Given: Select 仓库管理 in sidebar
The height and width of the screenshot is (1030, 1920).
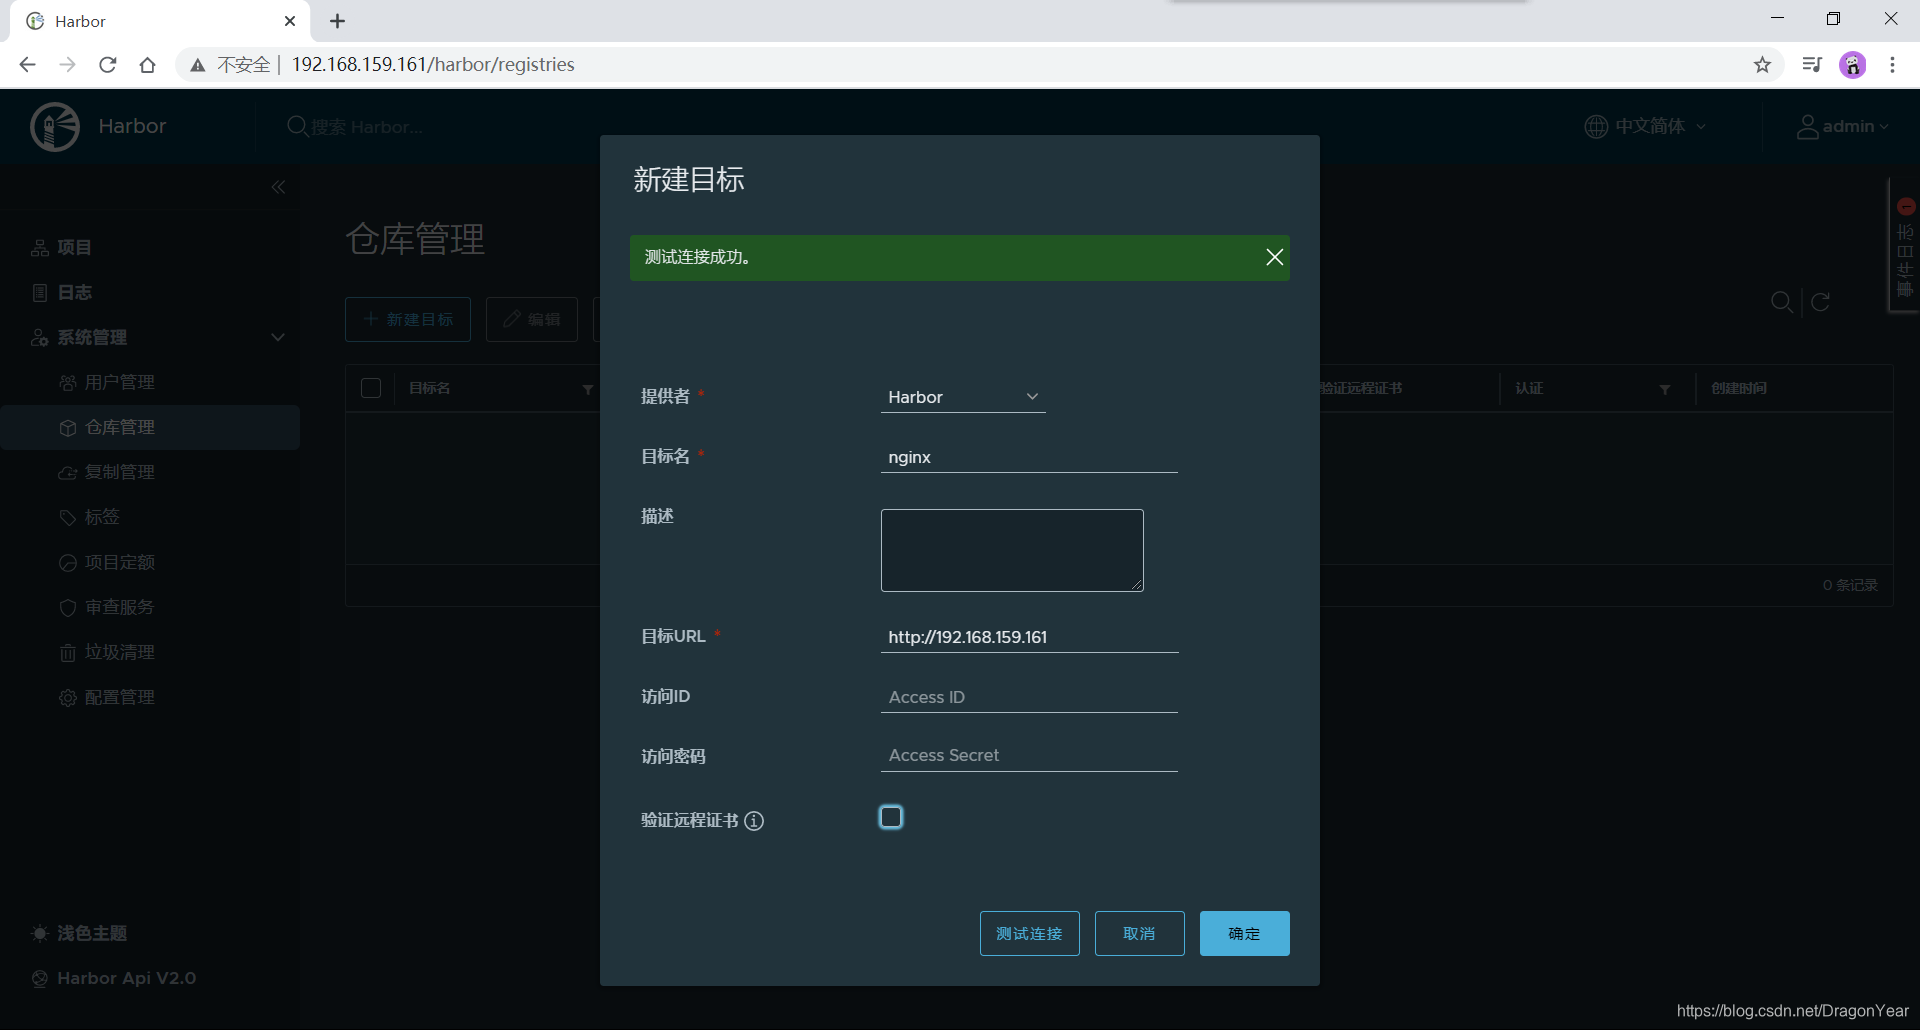Looking at the screenshot, I should tap(150, 427).
